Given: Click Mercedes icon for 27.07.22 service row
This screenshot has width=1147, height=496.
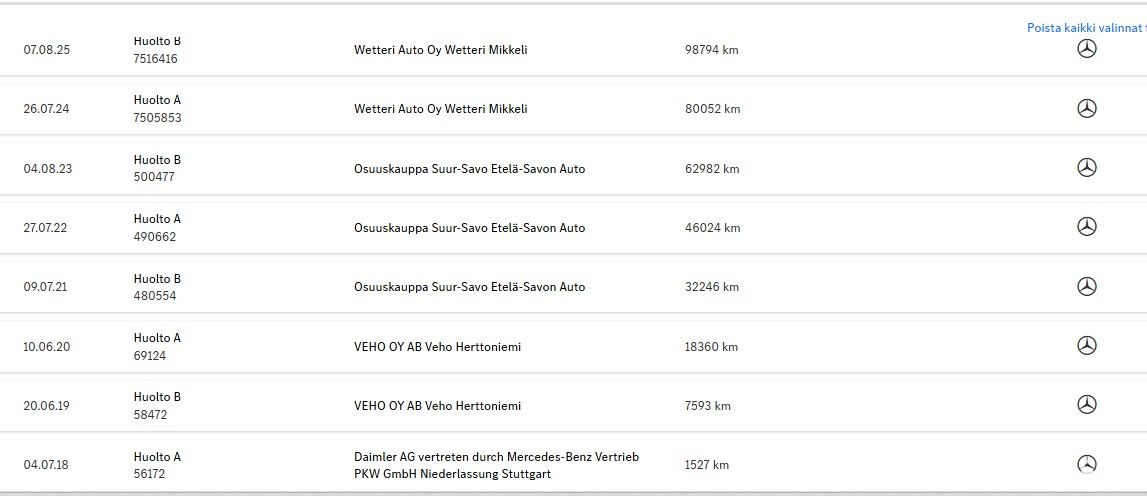Looking at the screenshot, I should pyautogui.click(x=1086, y=227).
